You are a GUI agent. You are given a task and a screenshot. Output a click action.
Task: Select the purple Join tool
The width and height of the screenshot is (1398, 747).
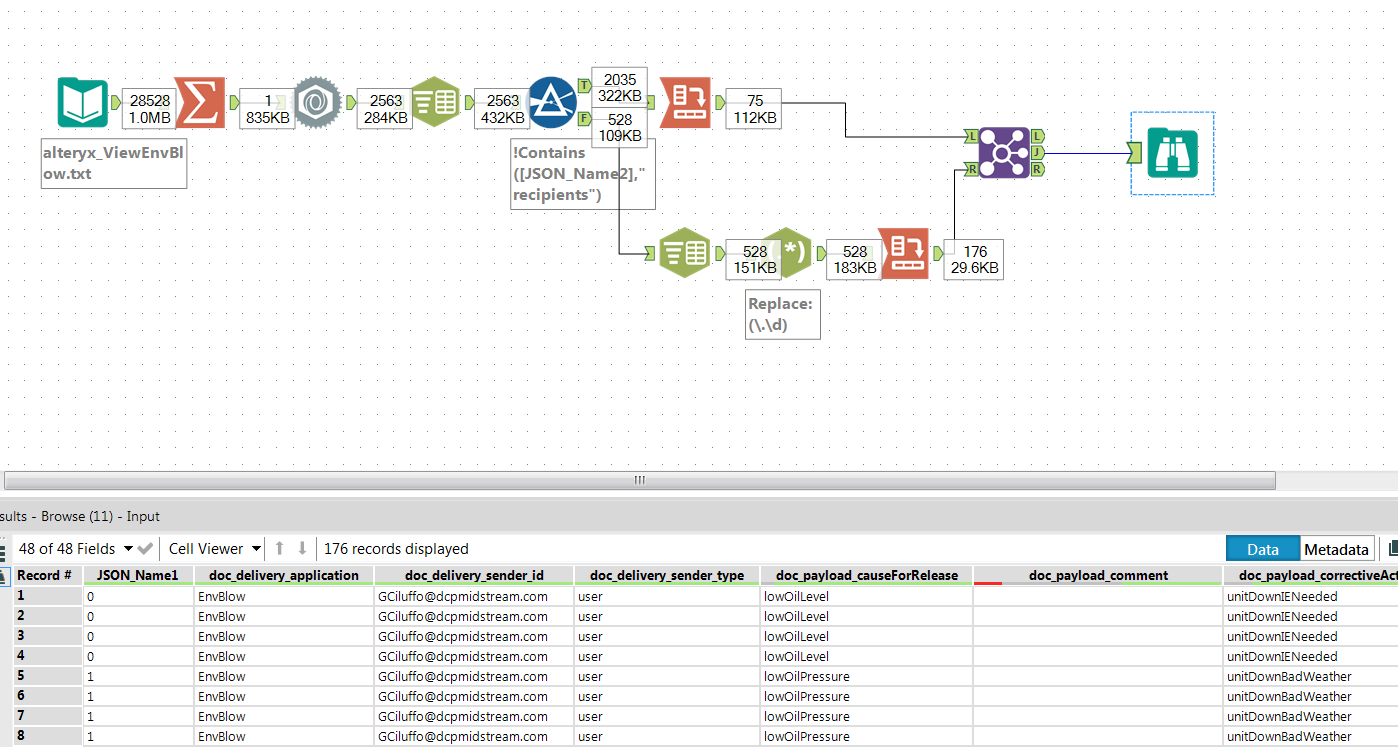pyautogui.click(x=1003, y=153)
